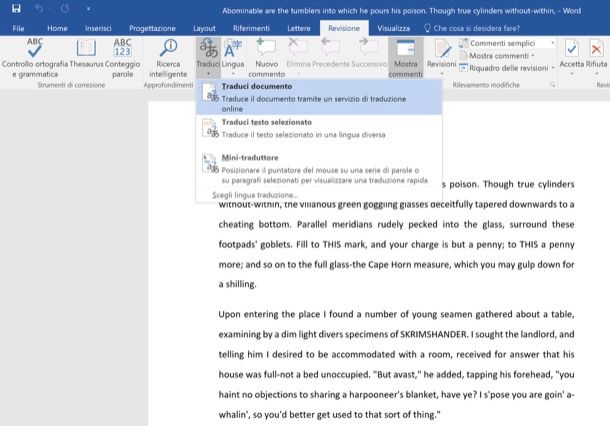Select Scegli lingua traduzione option

(x=255, y=195)
